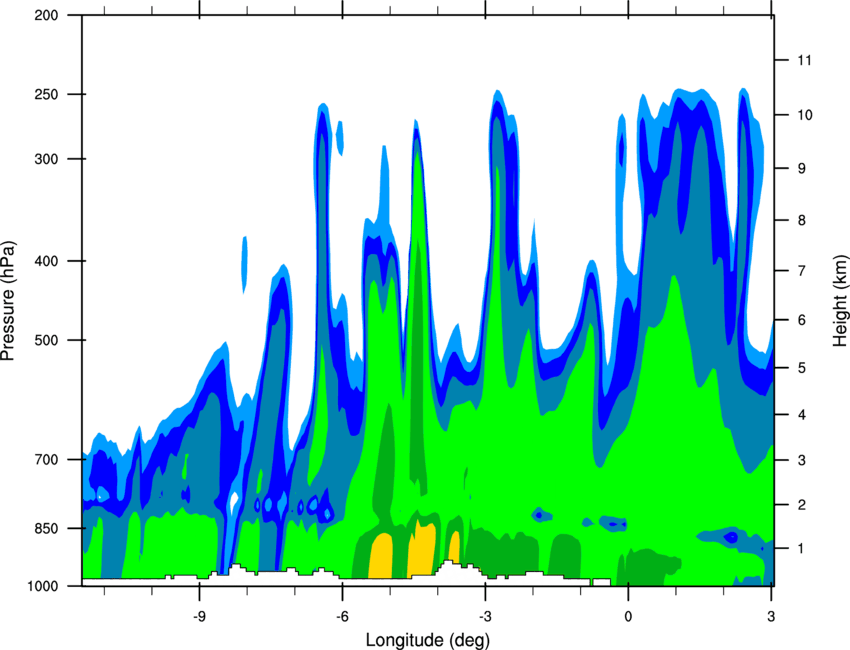Screen dimensions: 850x650
Task: Click the 'Height (km)' axis title
Action: coord(840,300)
